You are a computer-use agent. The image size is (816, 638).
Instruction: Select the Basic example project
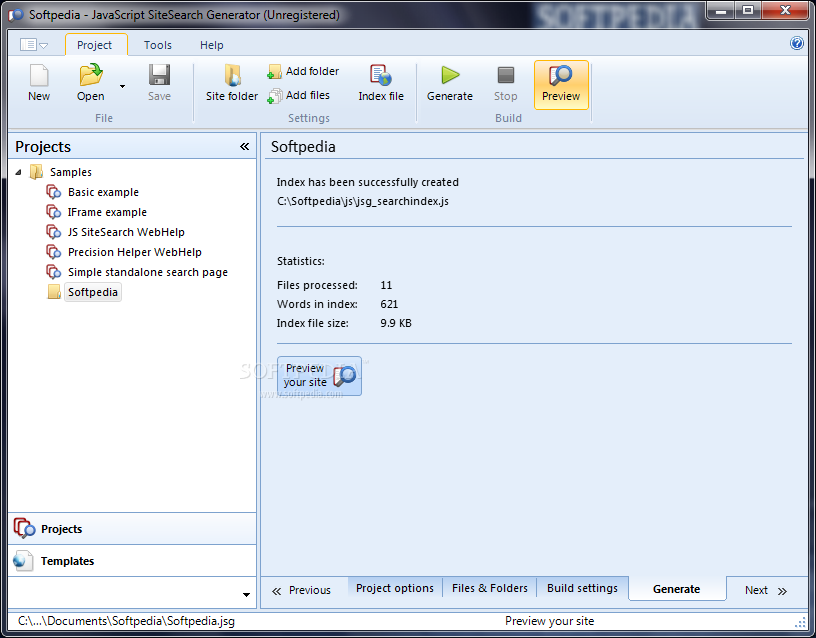[x=103, y=192]
